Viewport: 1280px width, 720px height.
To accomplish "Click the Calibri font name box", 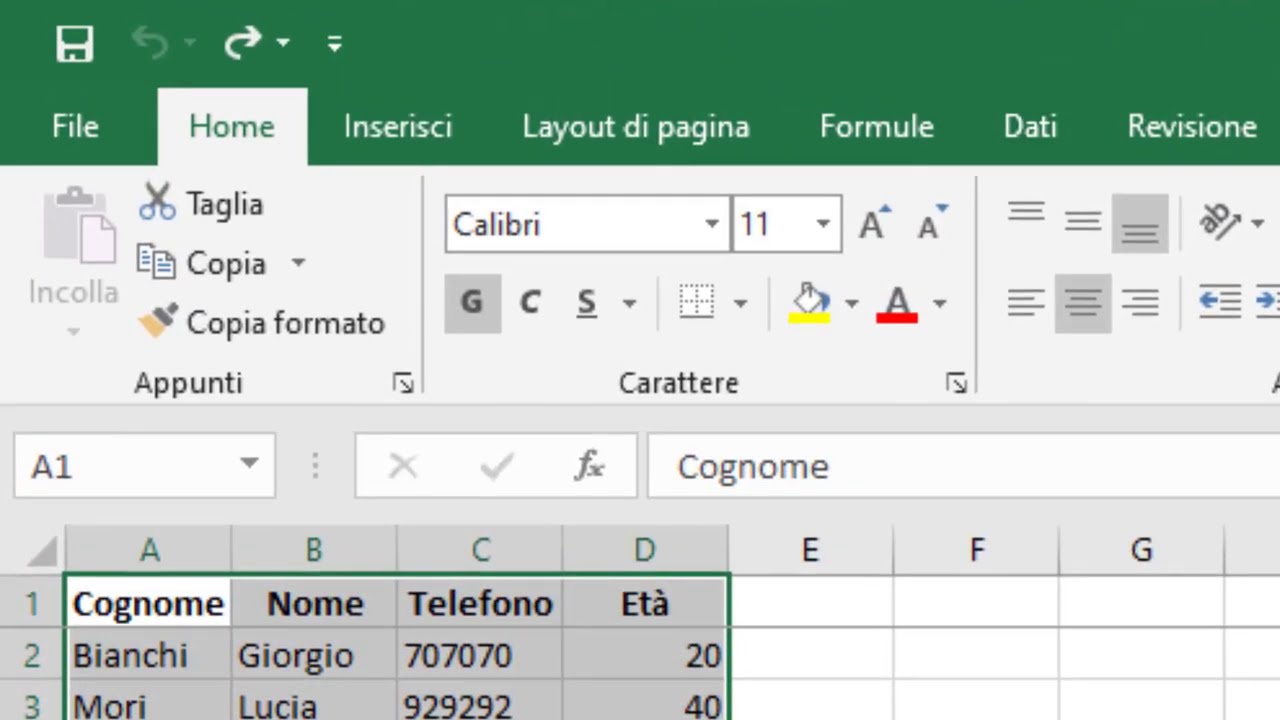I will (x=575, y=224).
